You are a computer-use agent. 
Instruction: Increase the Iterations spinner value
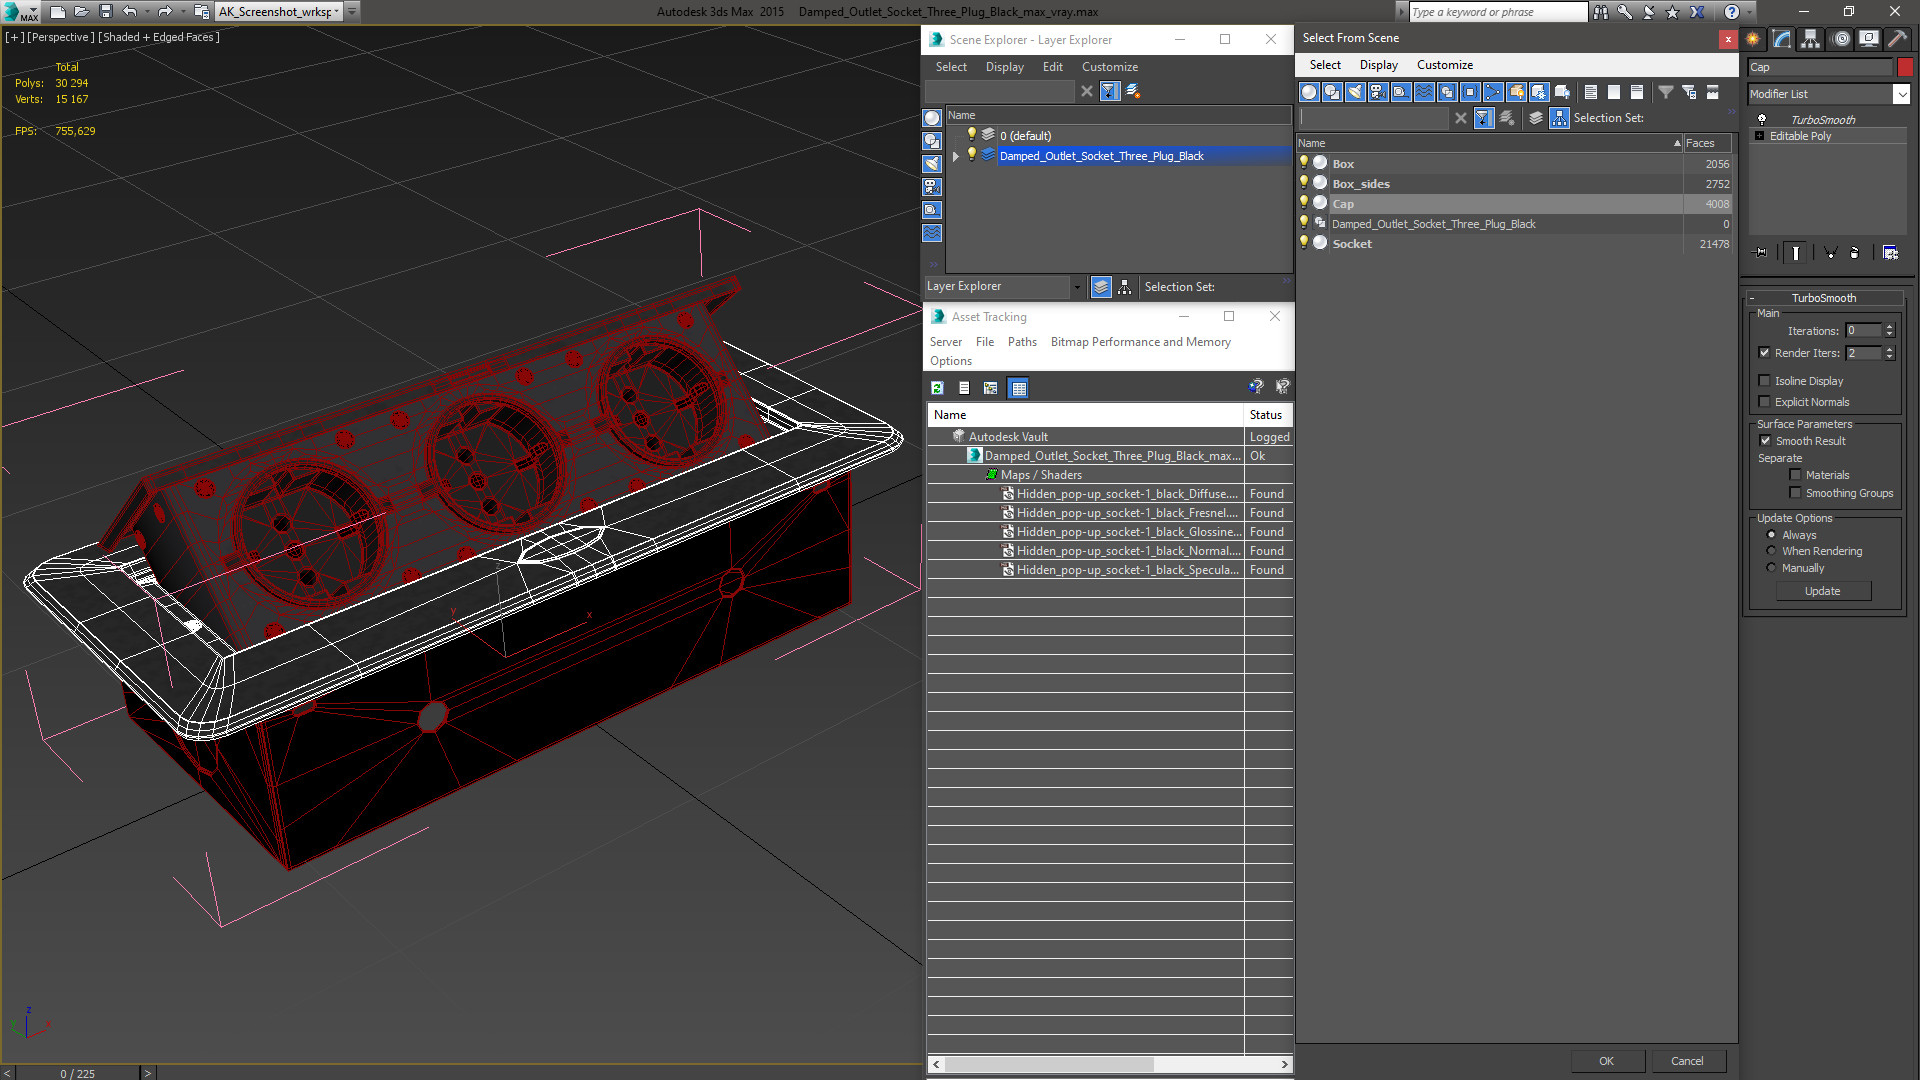point(1889,327)
